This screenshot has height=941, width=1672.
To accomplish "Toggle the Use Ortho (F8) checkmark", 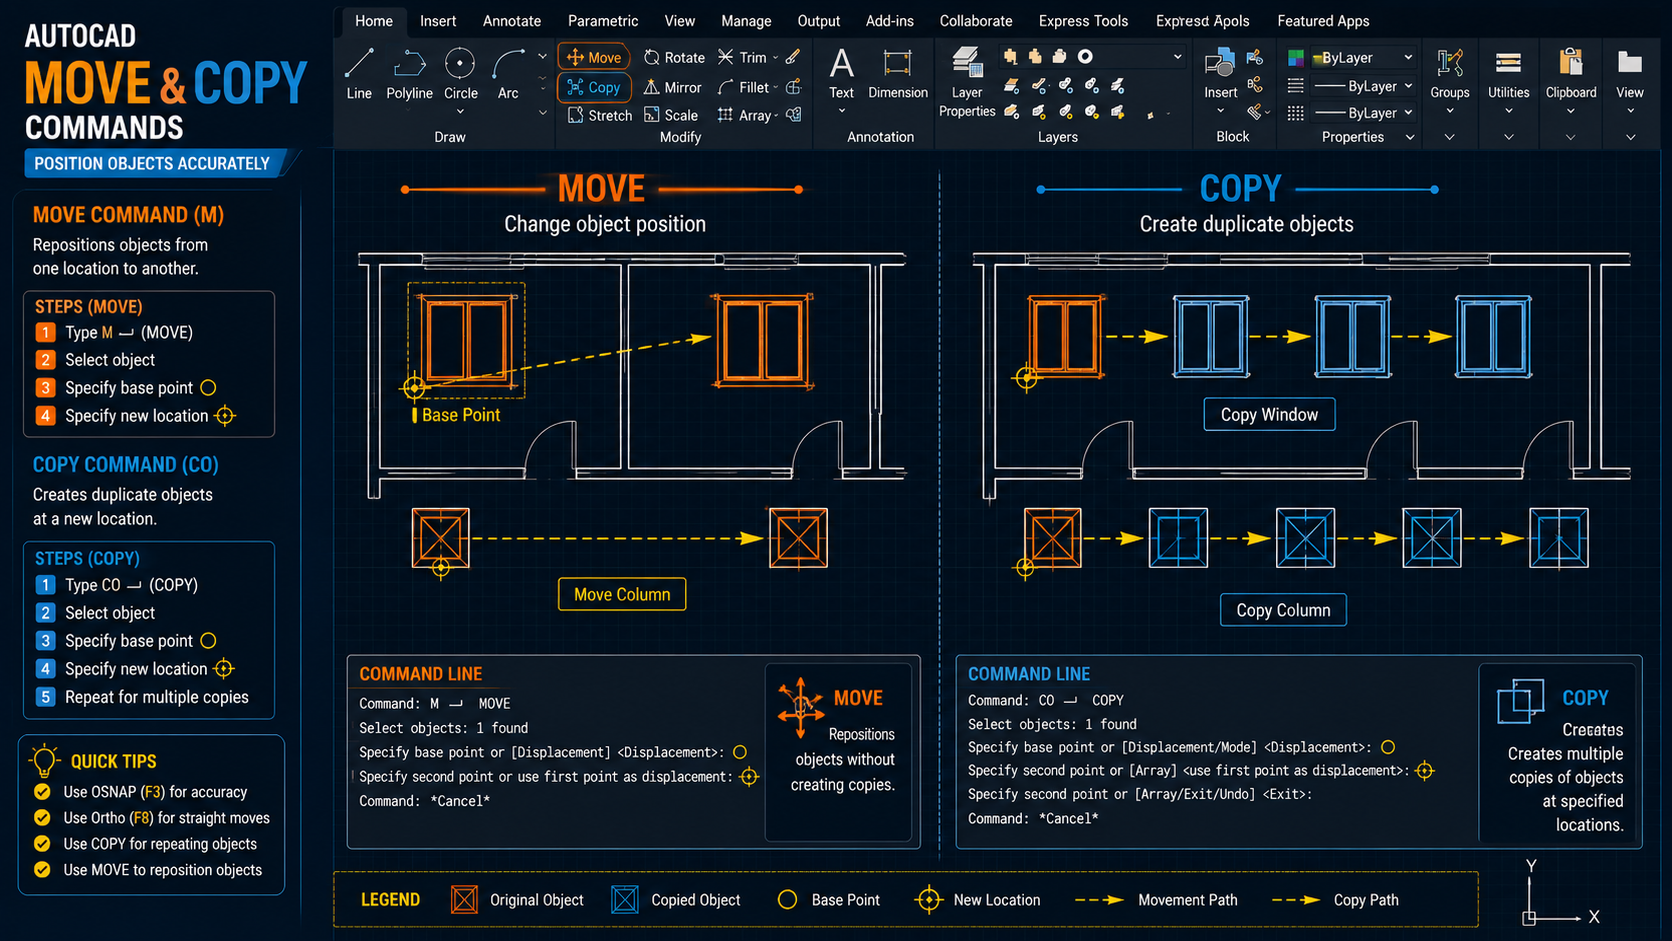I will 42,818.
